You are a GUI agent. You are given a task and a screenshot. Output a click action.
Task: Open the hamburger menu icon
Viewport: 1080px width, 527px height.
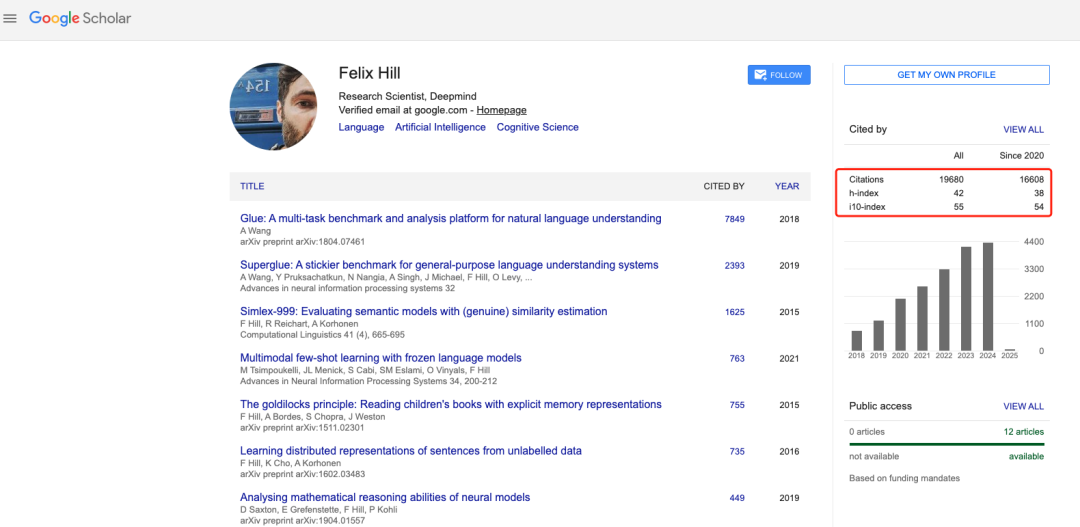(10, 19)
